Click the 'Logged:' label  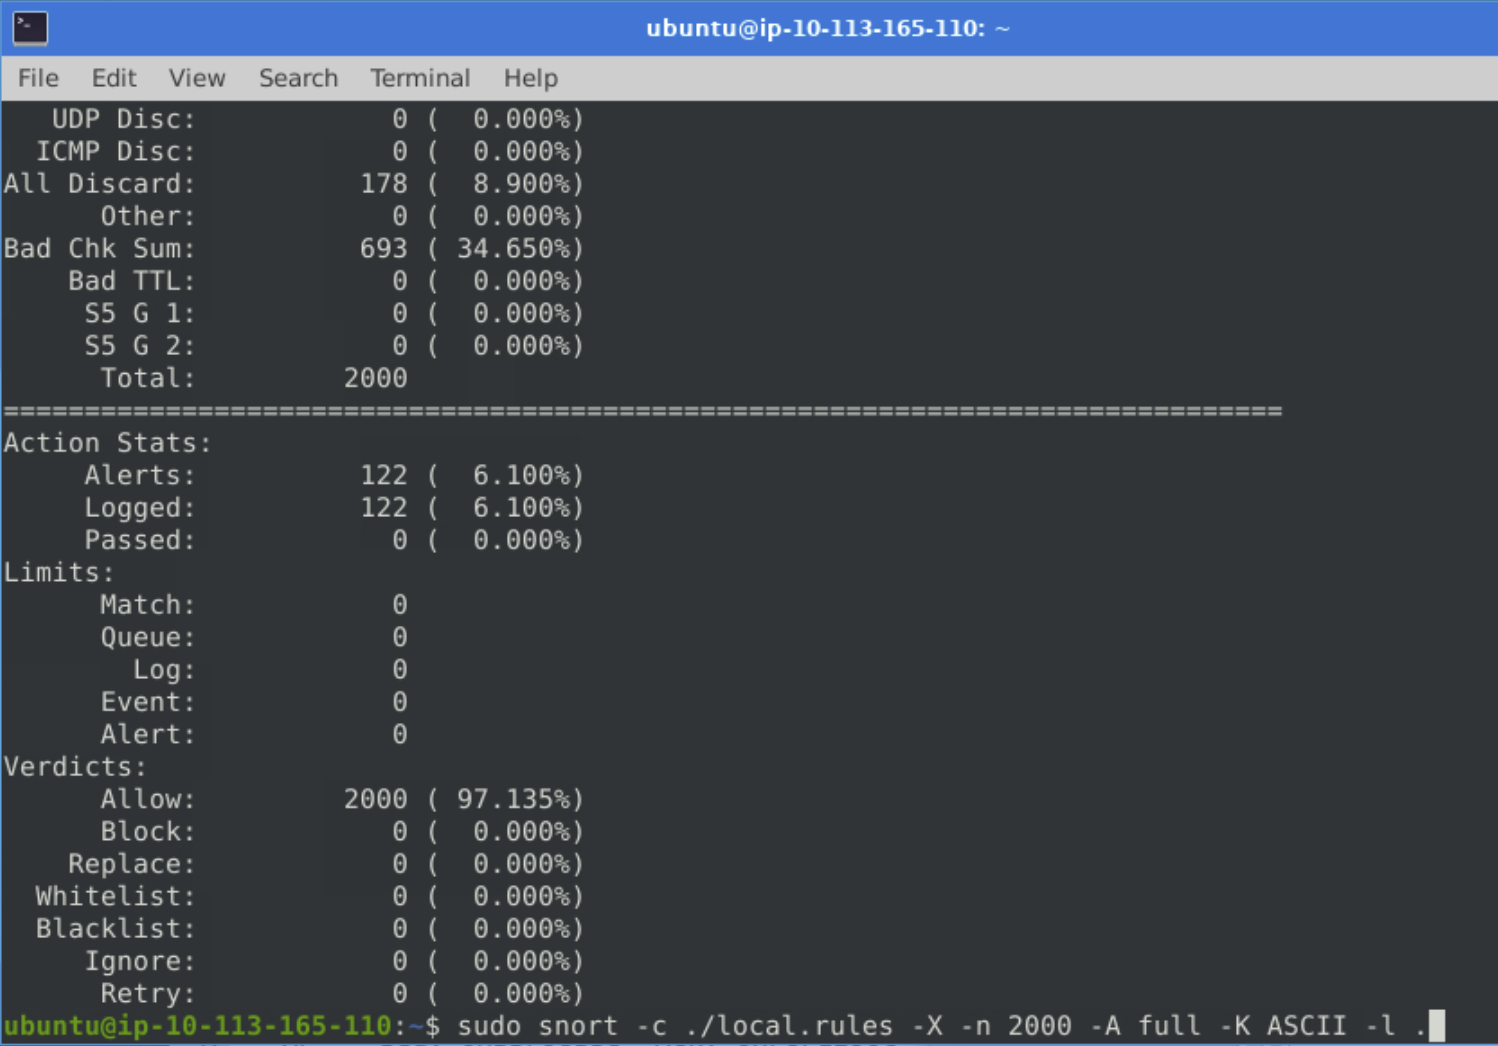tap(140, 508)
